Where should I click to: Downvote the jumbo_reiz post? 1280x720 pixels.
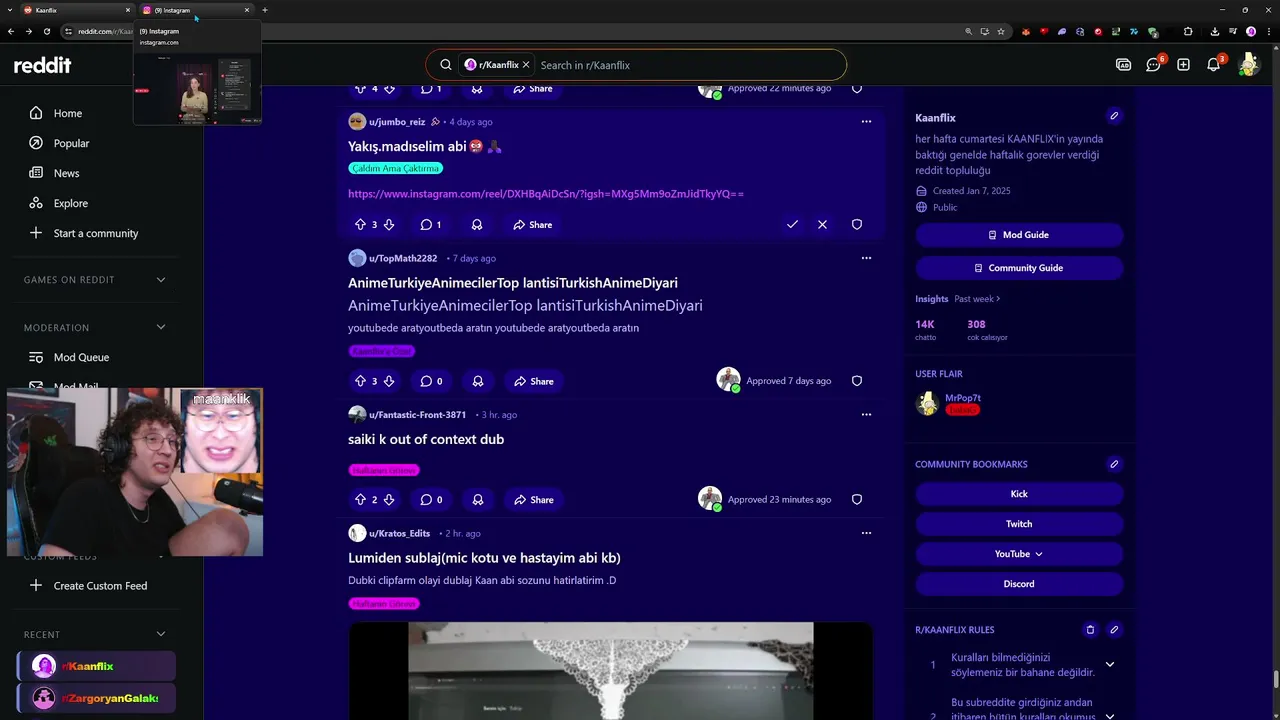[389, 225]
